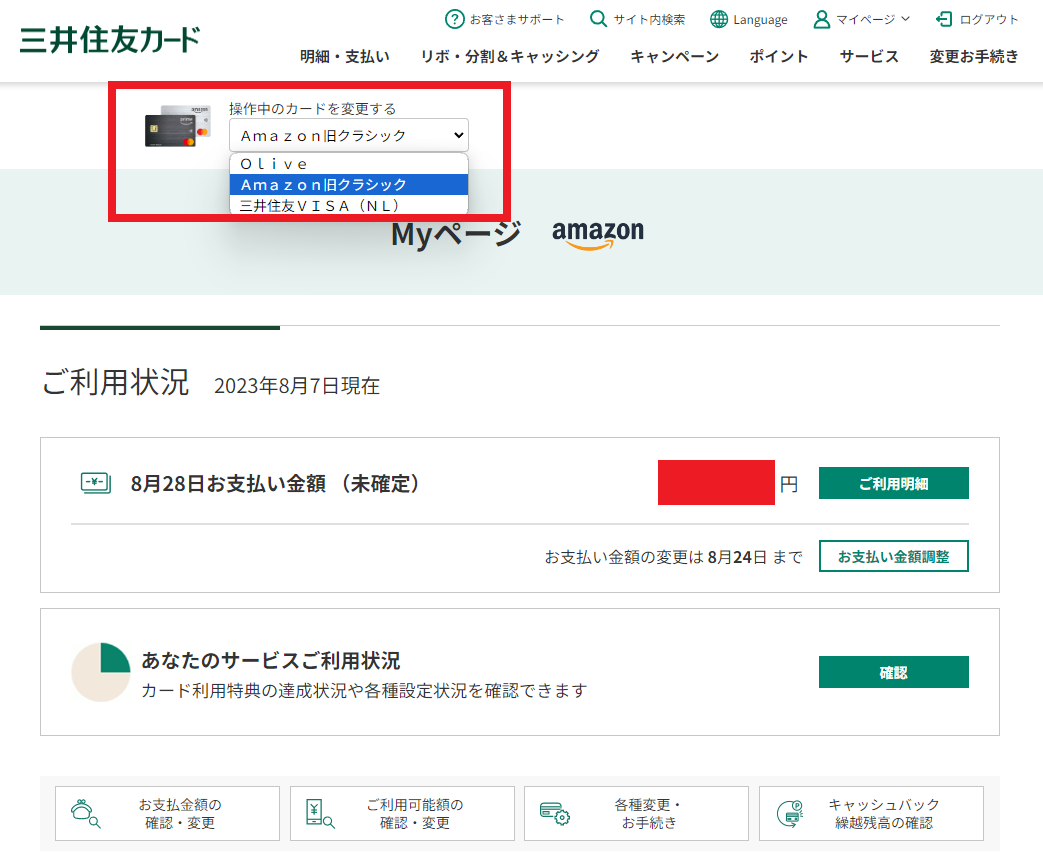Image resolution: width=1043 pixels, height=861 pixels.
Task: Click the ¥ card icon beside 8月28日お支払い金額
Action: coord(93,482)
